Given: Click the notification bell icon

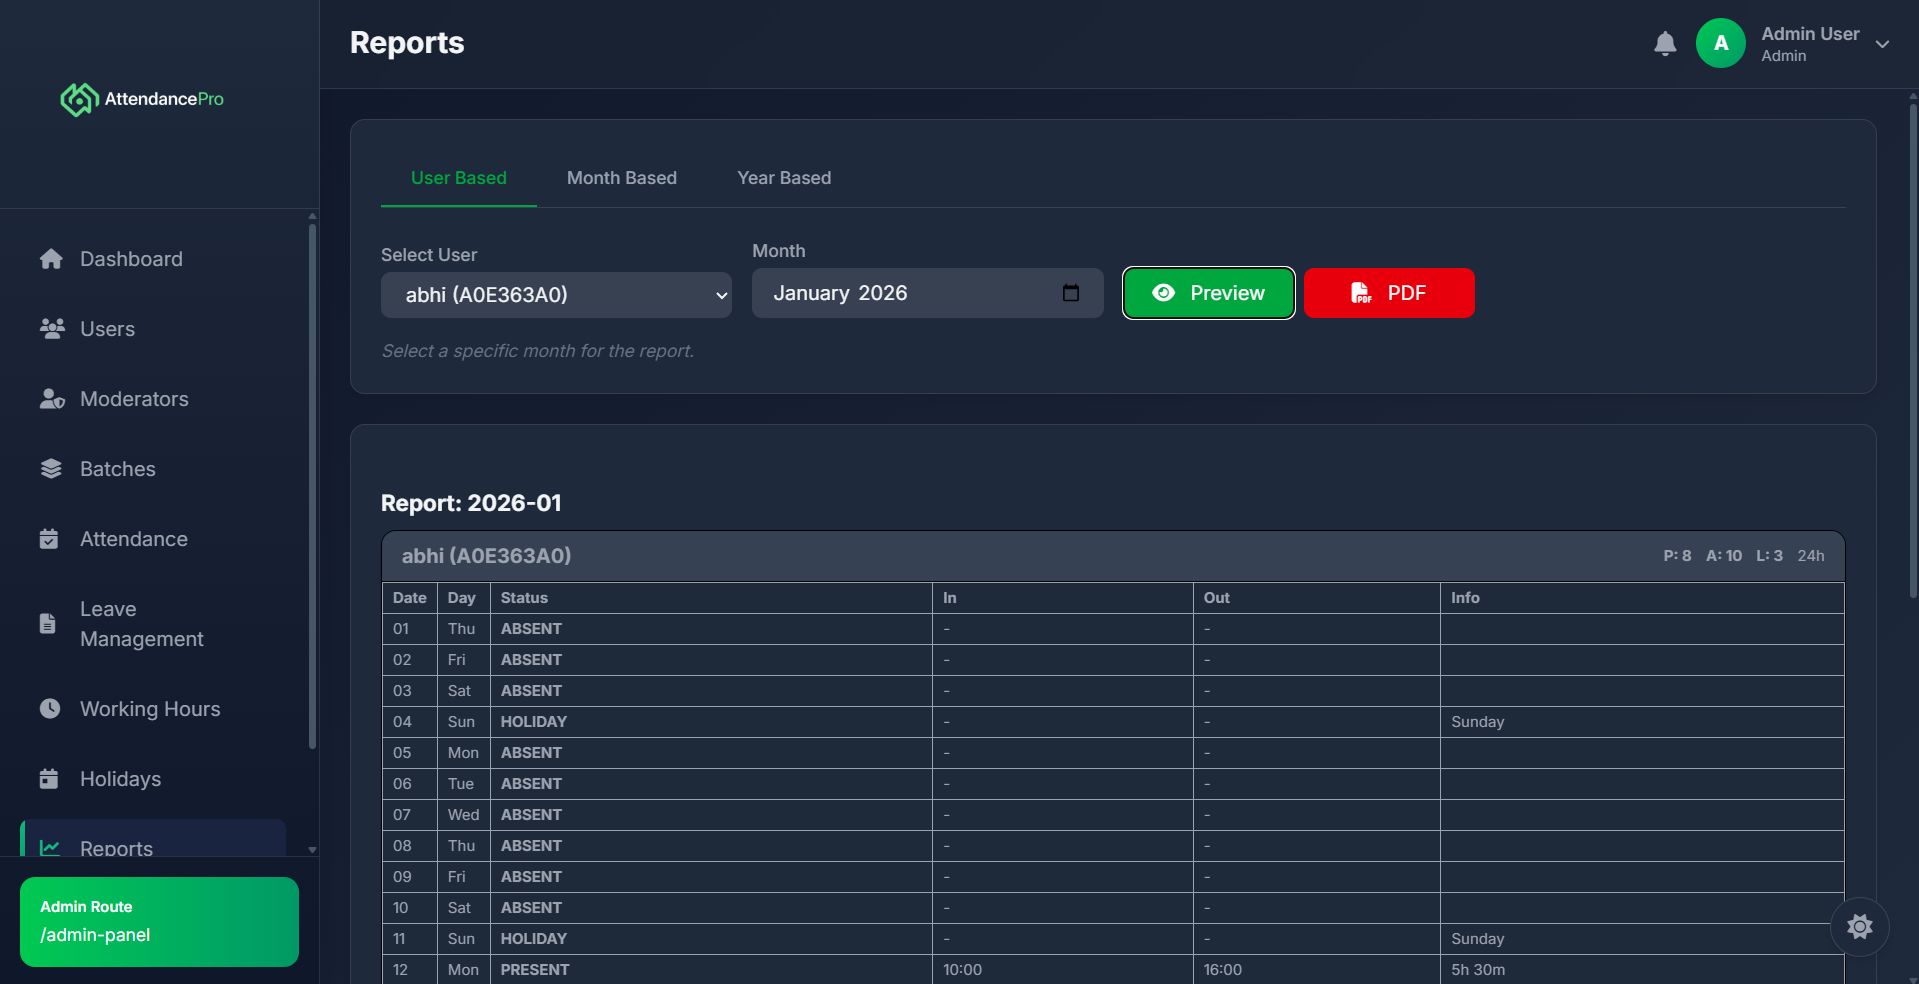Looking at the screenshot, I should tap(1664, 44).
